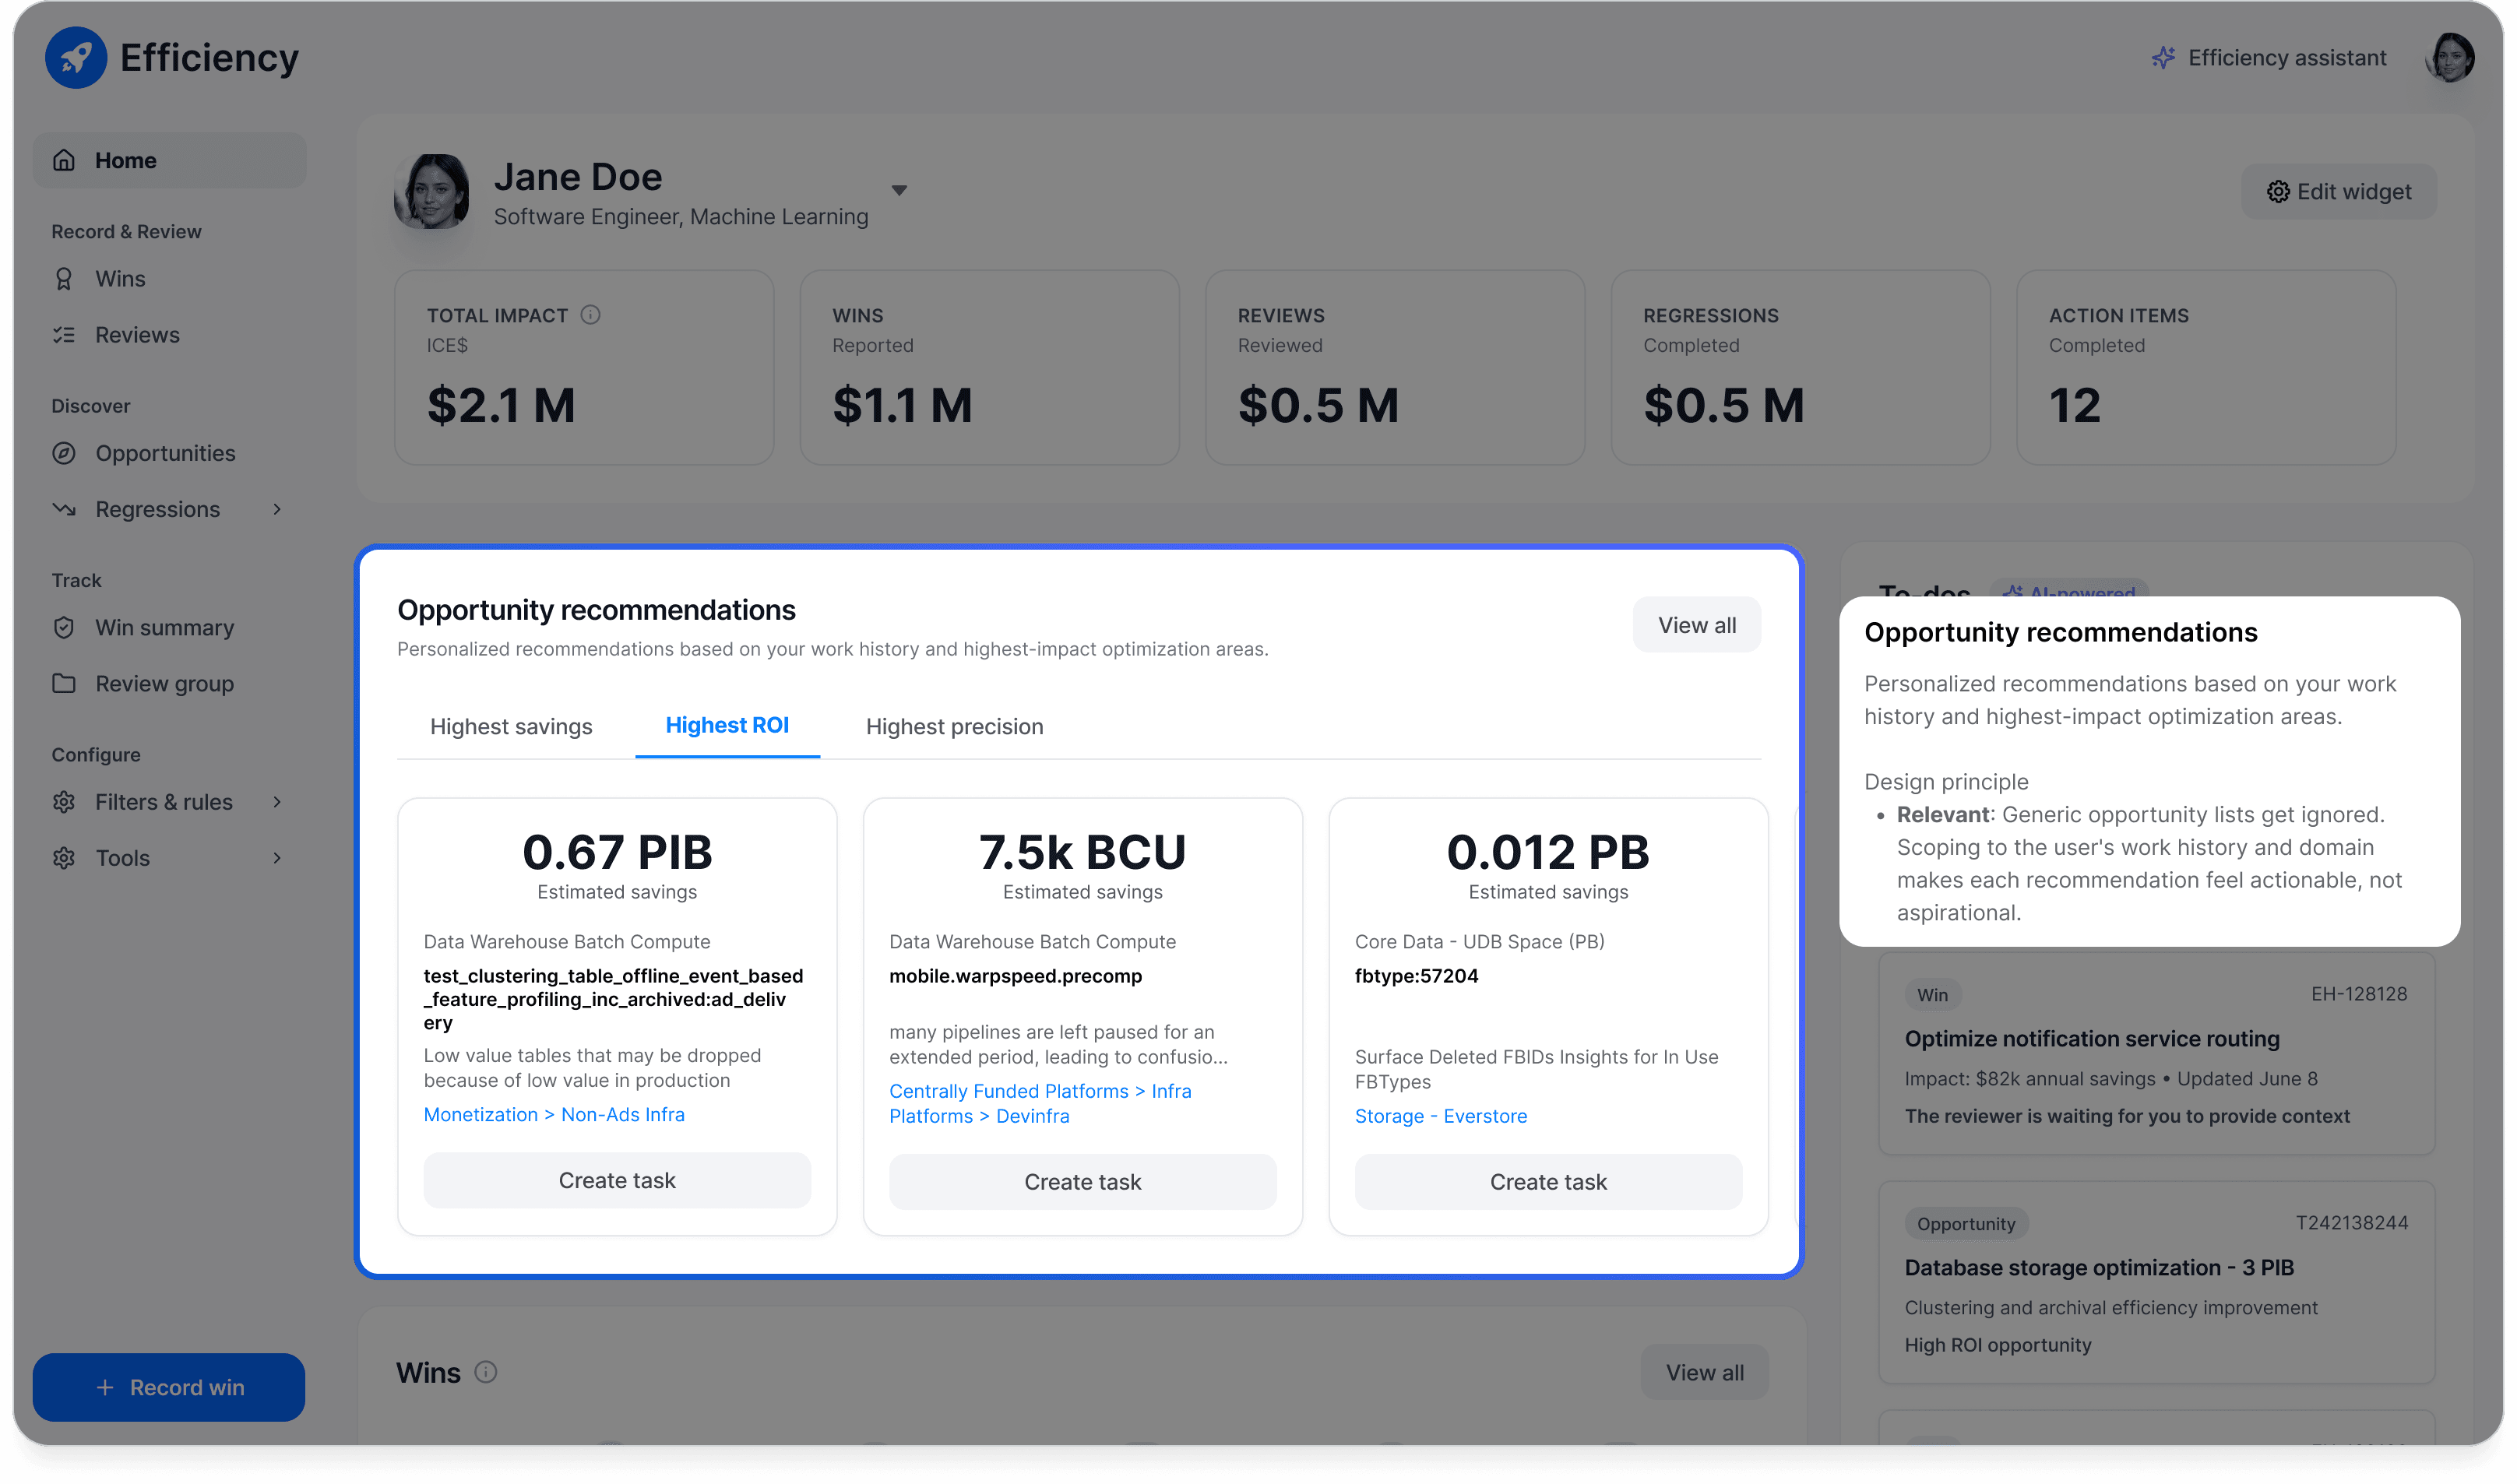This screenshot has width=2517, height=1484.
Task: Open the Monetization > Non-Ads Infra link
Action: [554, 1115]
